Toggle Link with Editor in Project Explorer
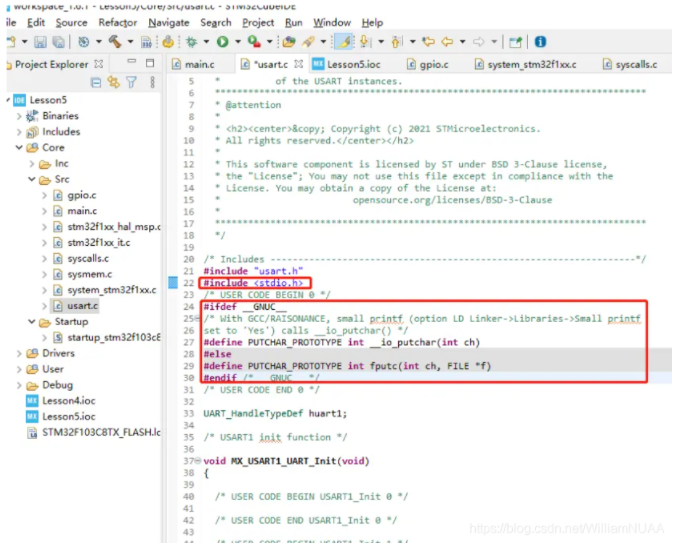Image resolution: width=680 pixels, height=558 pixels. (114, 82)
